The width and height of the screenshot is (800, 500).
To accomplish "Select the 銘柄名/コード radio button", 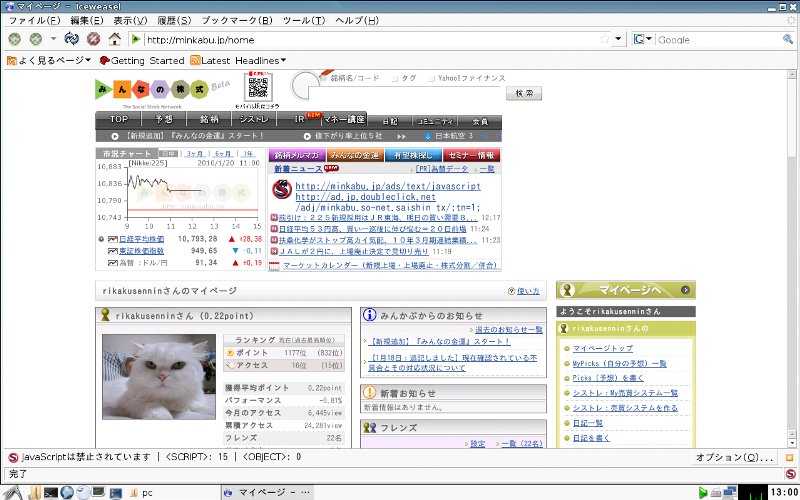I will point(324,78).
